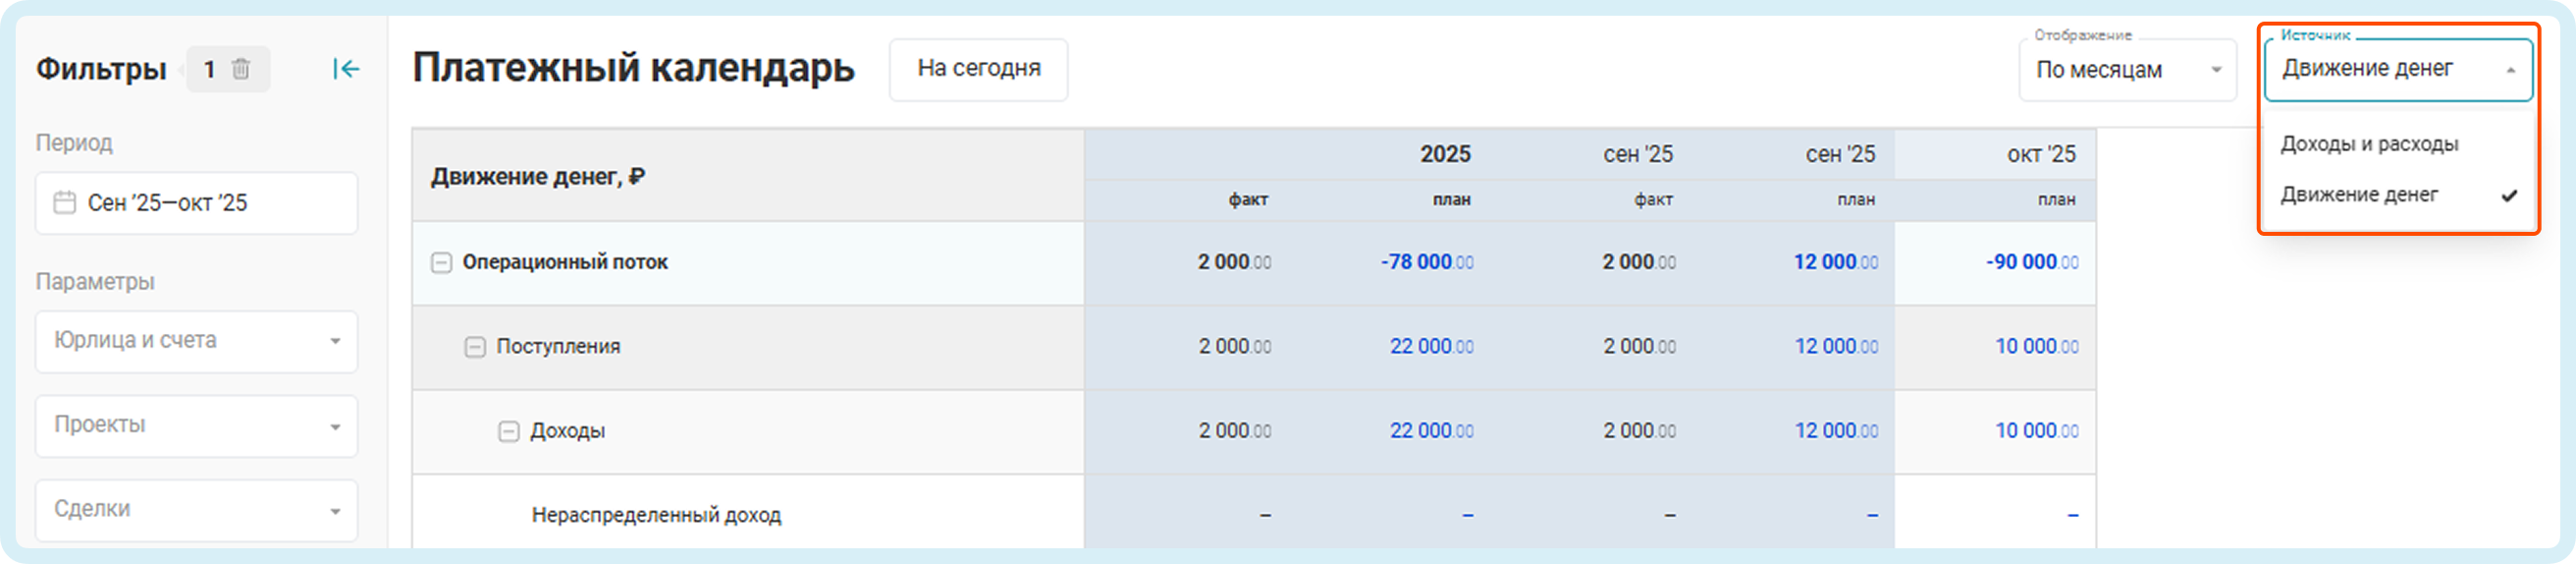
Task: Click the На сегодня button
Action: click(x=978, y=69)
